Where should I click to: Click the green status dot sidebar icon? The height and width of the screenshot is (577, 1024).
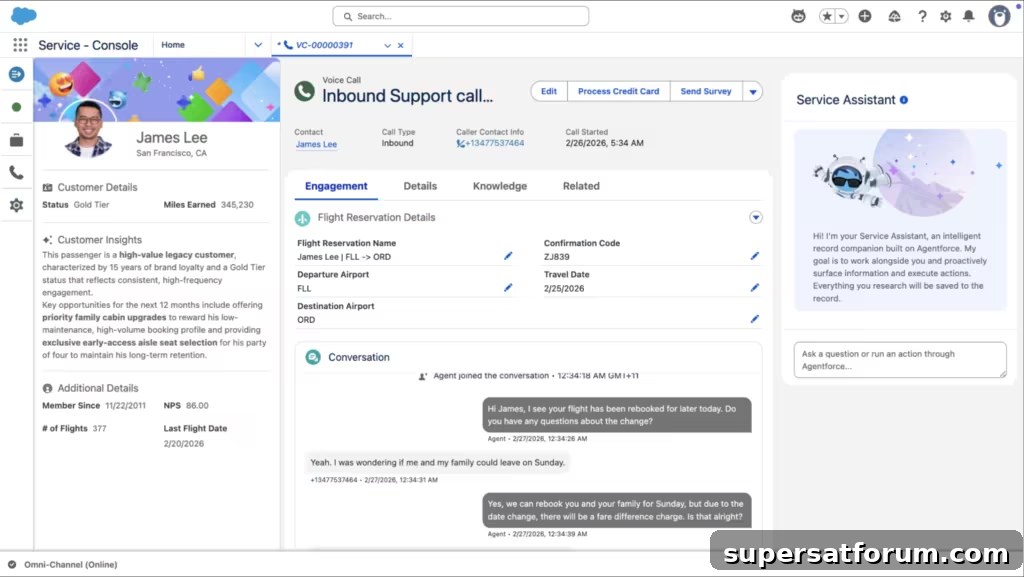16,107
